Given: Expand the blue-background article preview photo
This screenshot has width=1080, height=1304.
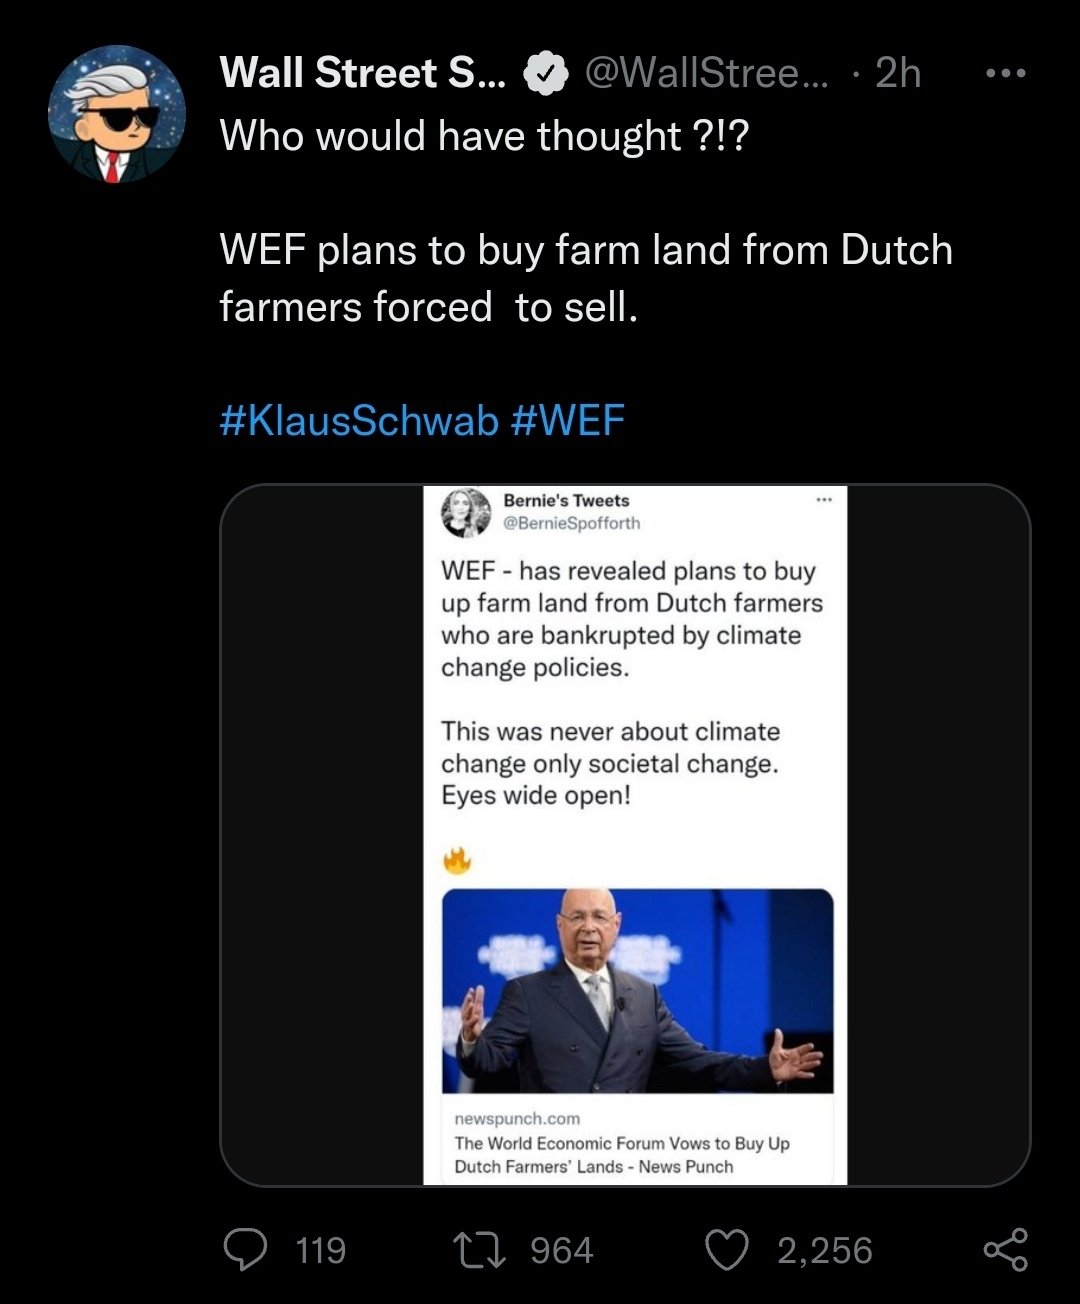Looking at the screenshot, I should [637, 990].
